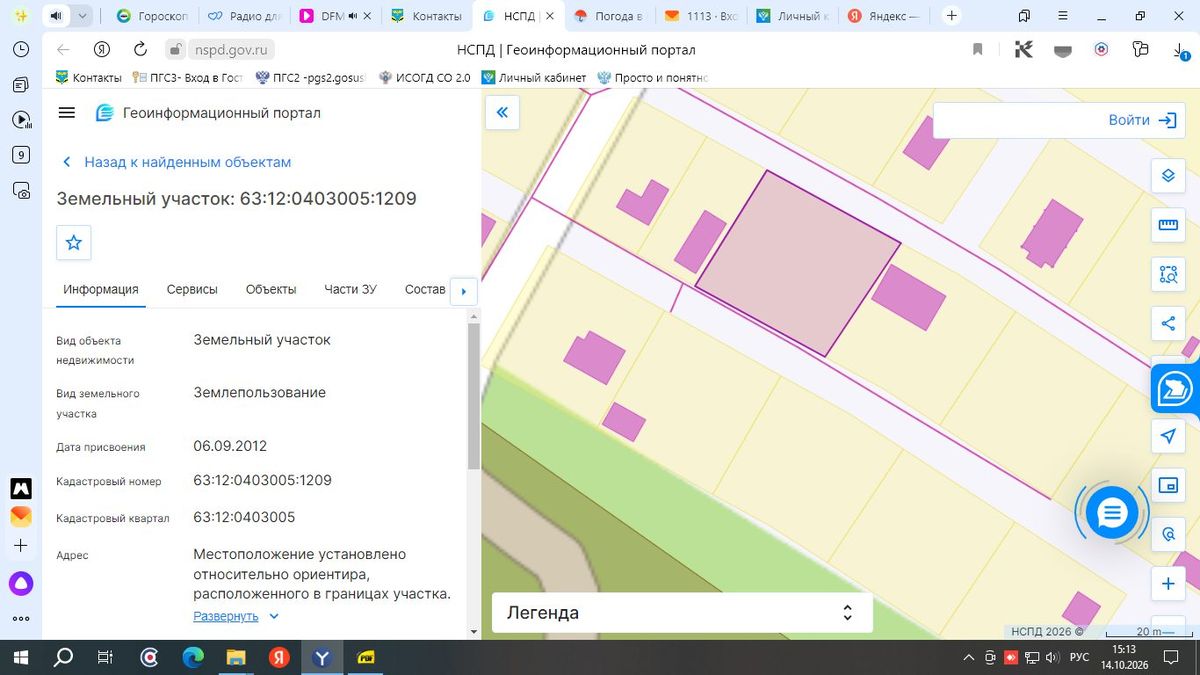
Task: Switch to the Контакты browser tab
Action: 428,16
